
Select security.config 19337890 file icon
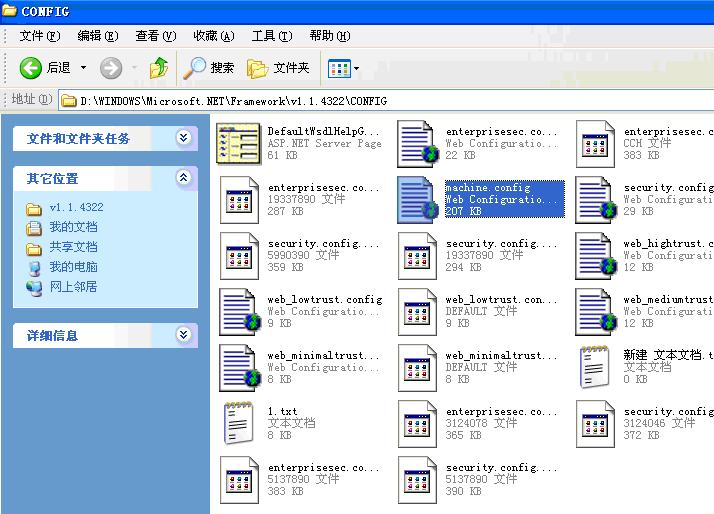tap(417, 256)
